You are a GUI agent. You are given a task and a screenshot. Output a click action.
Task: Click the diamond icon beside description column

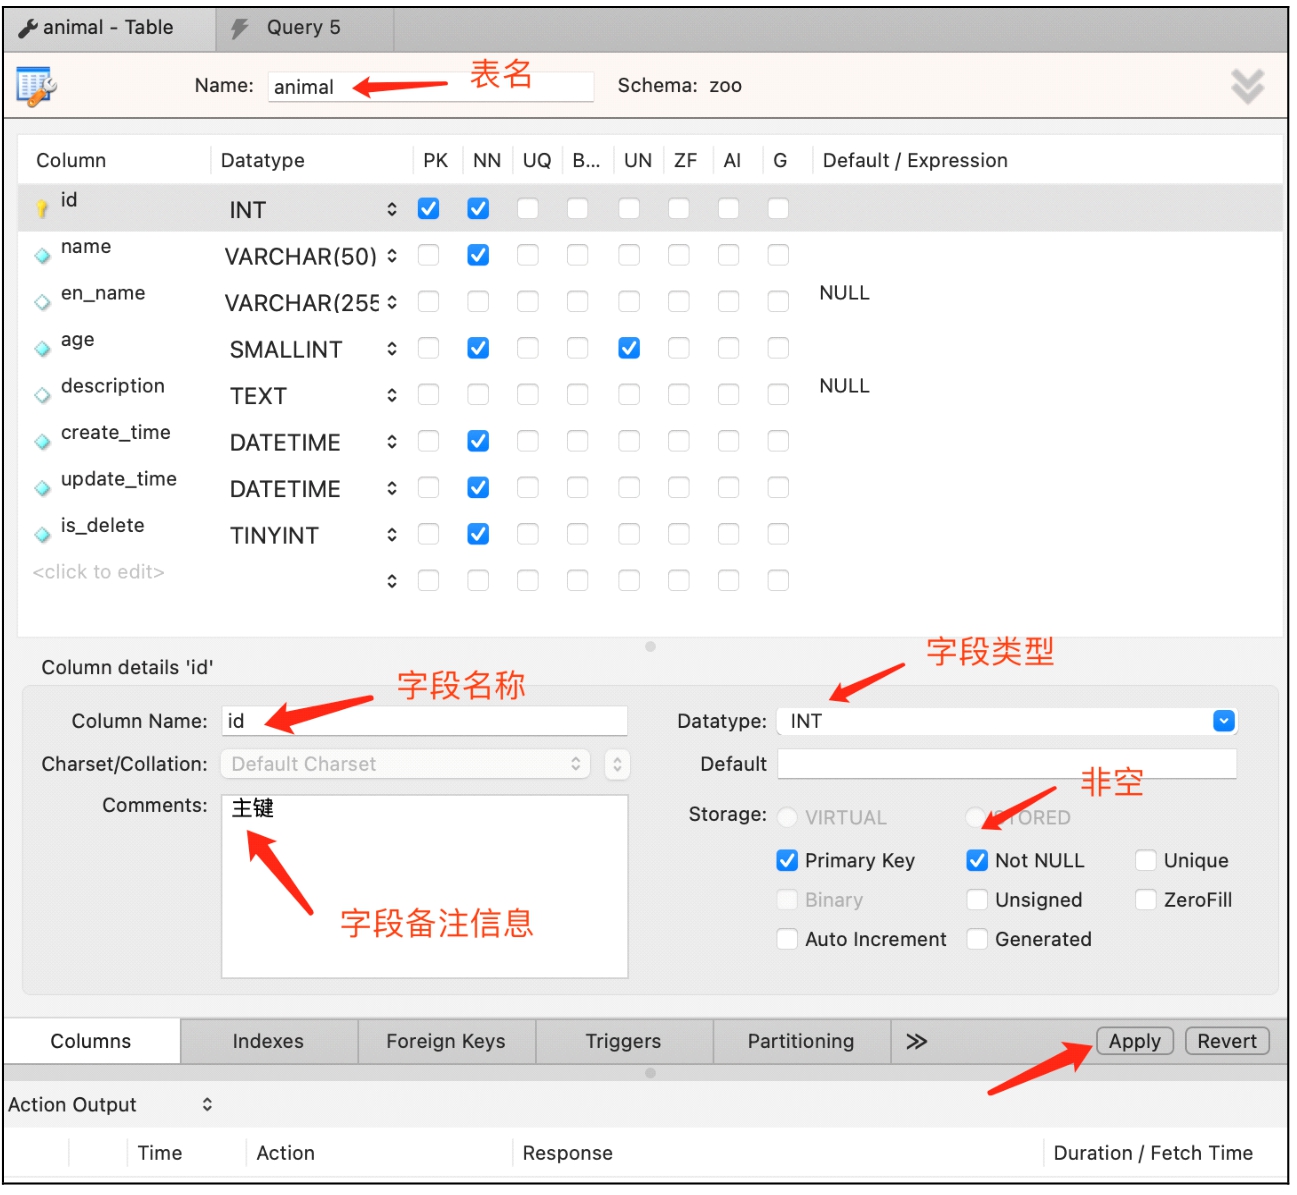[42, 395]
